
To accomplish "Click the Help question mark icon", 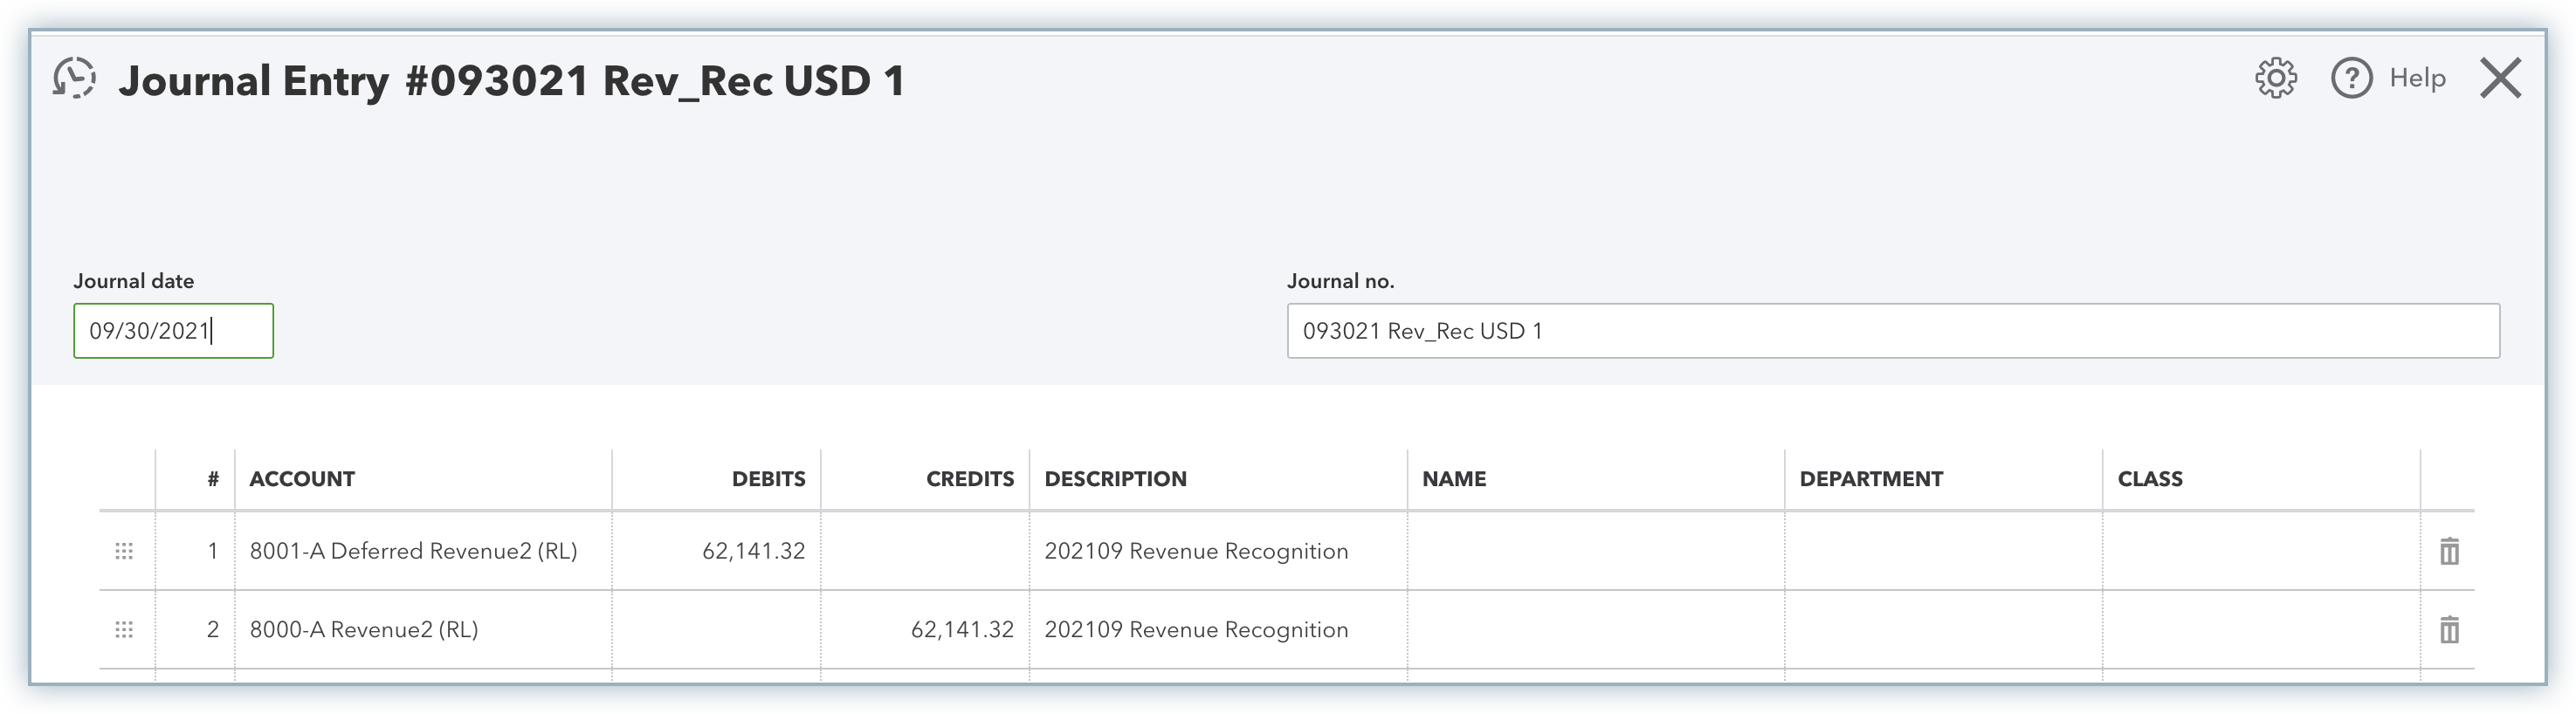I will tap(2351, 78).
